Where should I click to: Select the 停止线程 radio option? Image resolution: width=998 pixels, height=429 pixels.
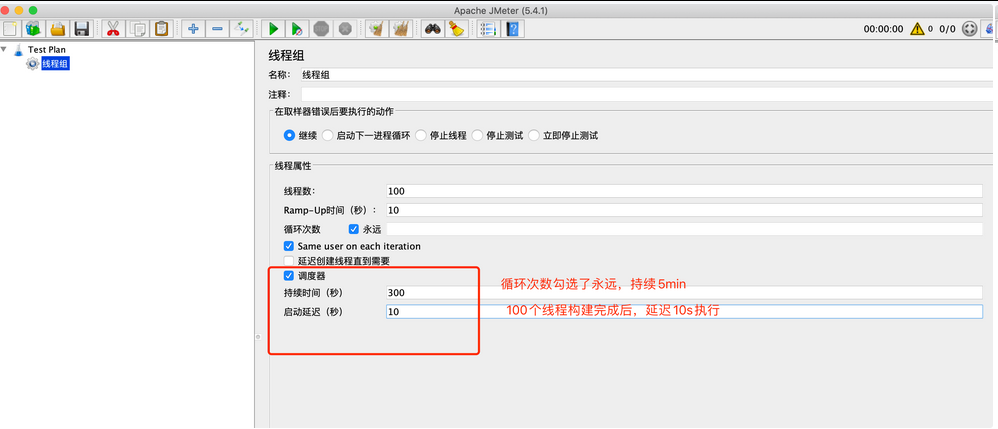[x=421, y=135]
